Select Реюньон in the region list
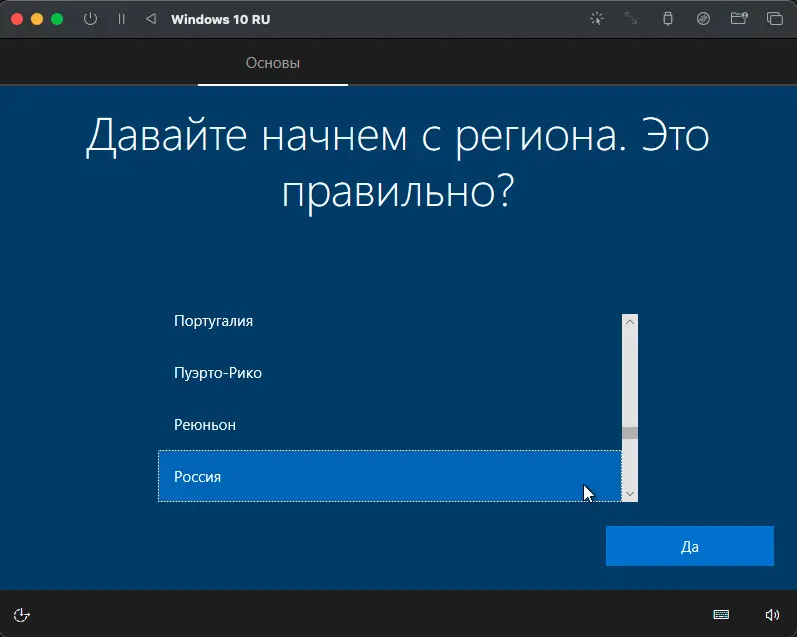Image resolution: width=797 pixels, height=637 pixels. (390, 424)
